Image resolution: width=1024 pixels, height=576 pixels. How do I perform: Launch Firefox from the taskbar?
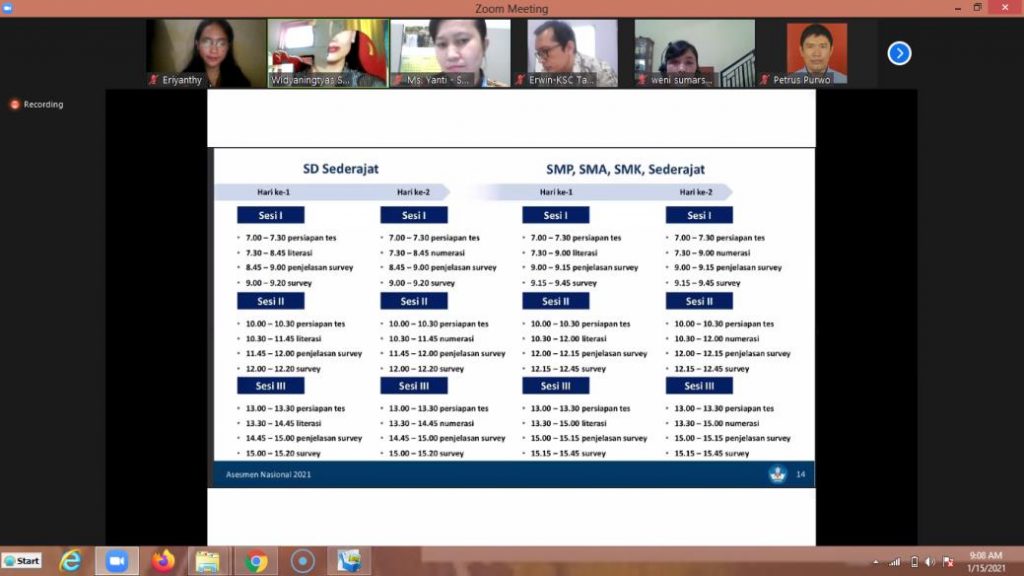163,561
